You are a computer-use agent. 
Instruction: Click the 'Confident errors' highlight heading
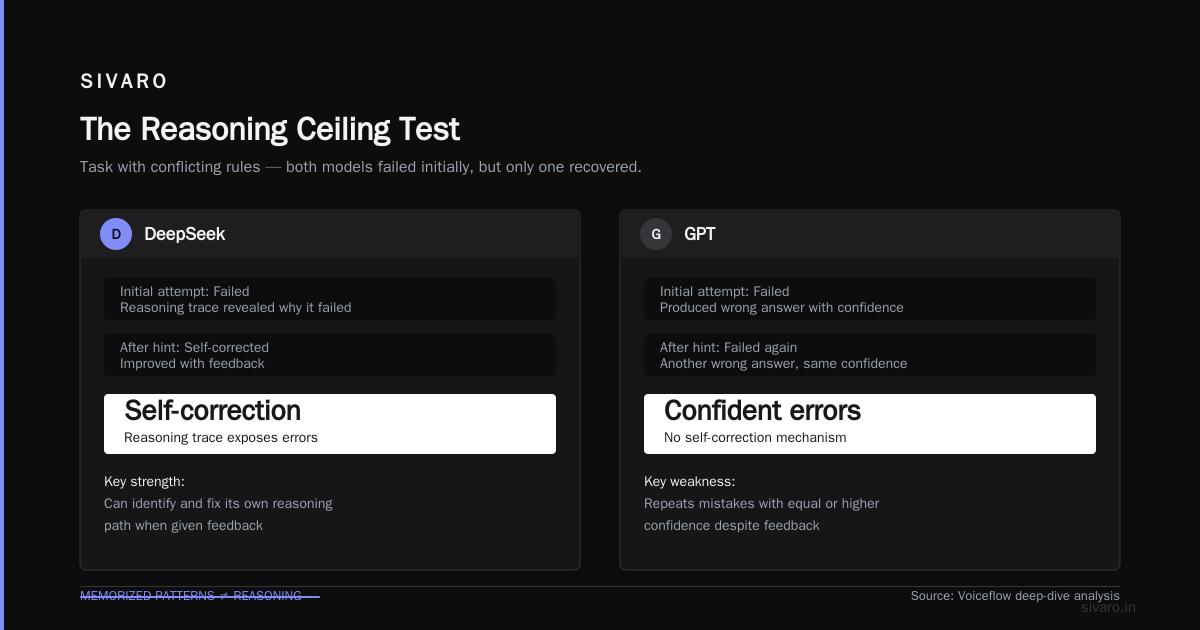click(762, 411)
